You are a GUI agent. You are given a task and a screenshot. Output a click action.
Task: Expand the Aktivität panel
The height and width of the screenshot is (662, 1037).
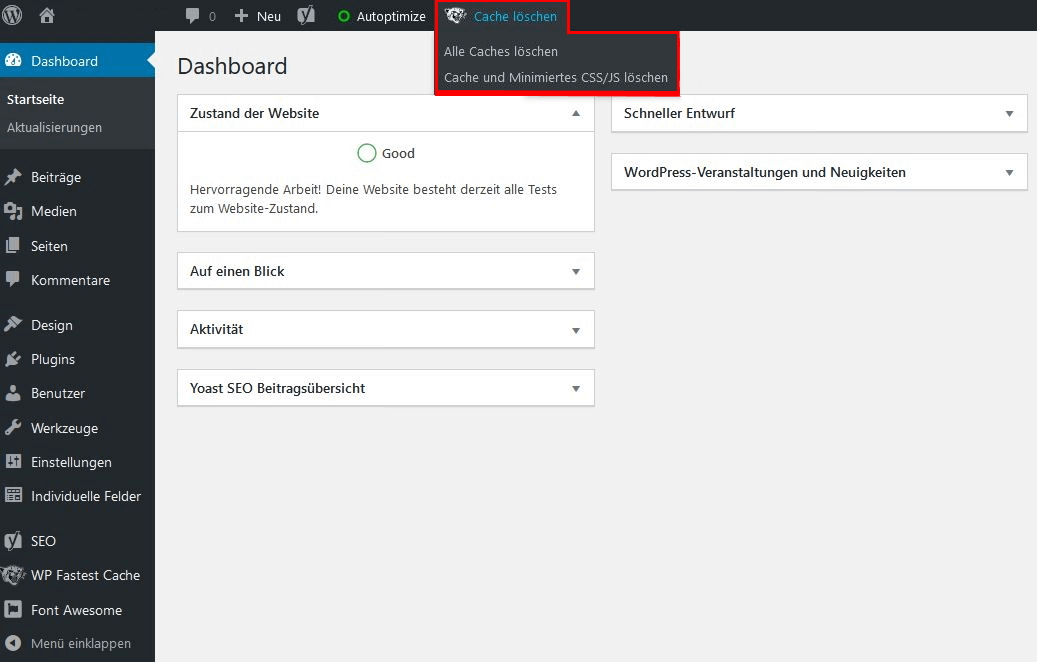click(576, 330)
